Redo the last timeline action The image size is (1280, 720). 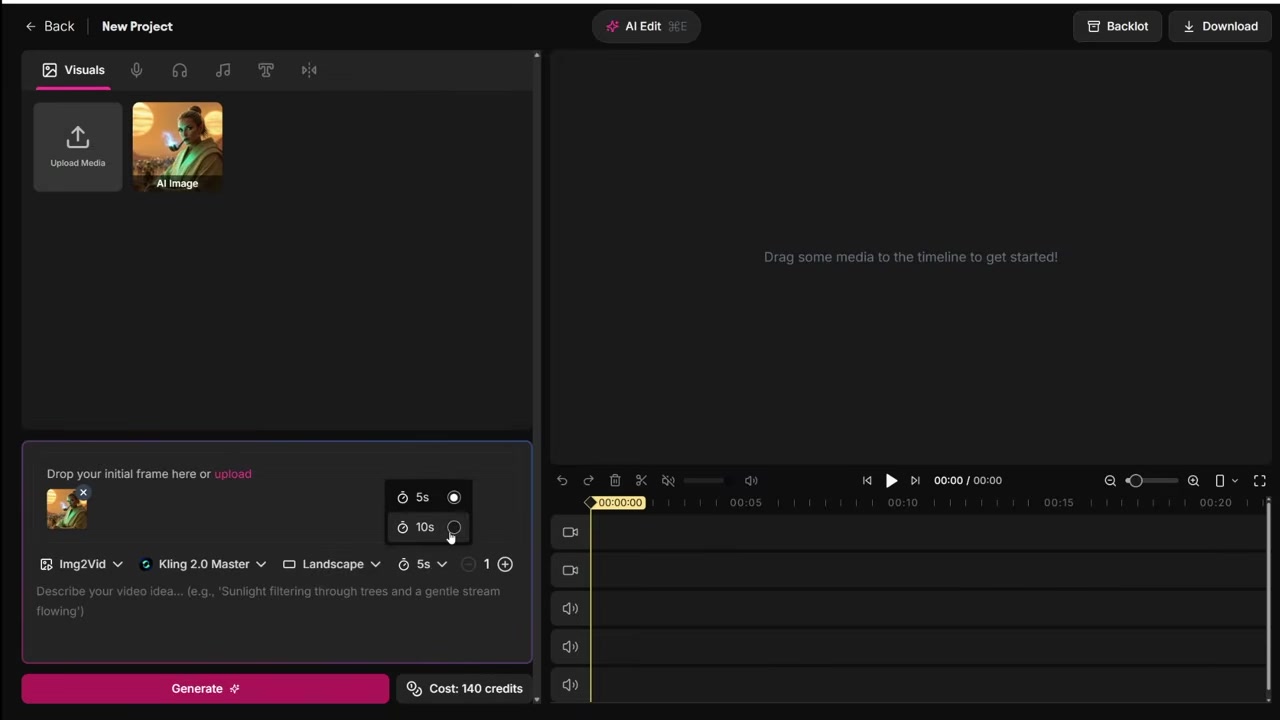(x=588, y=481)
